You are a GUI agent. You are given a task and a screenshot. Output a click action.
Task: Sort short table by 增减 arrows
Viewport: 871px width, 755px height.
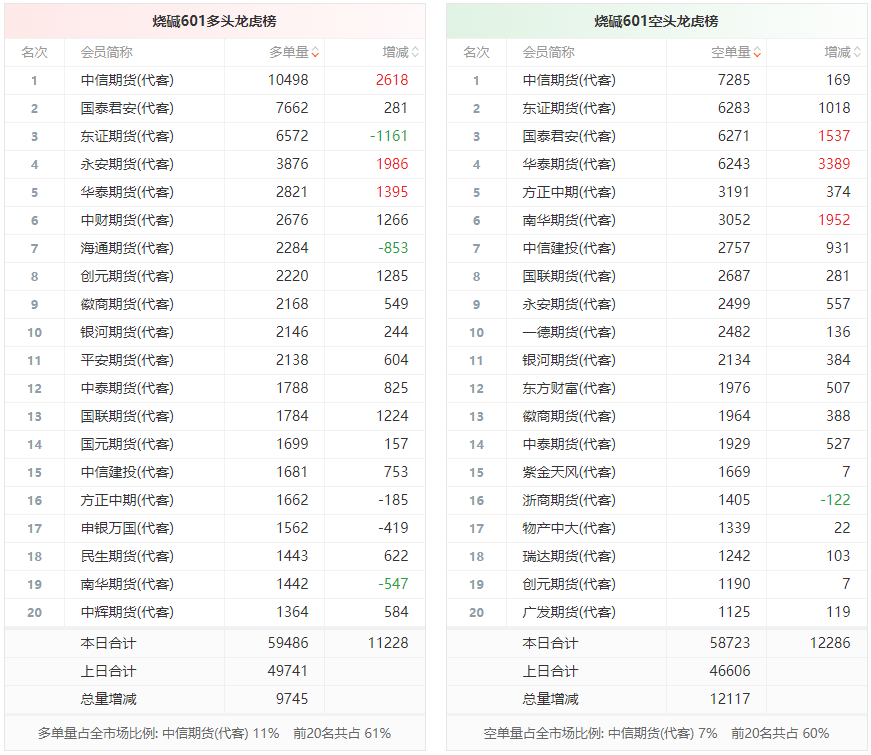(857, 52)
